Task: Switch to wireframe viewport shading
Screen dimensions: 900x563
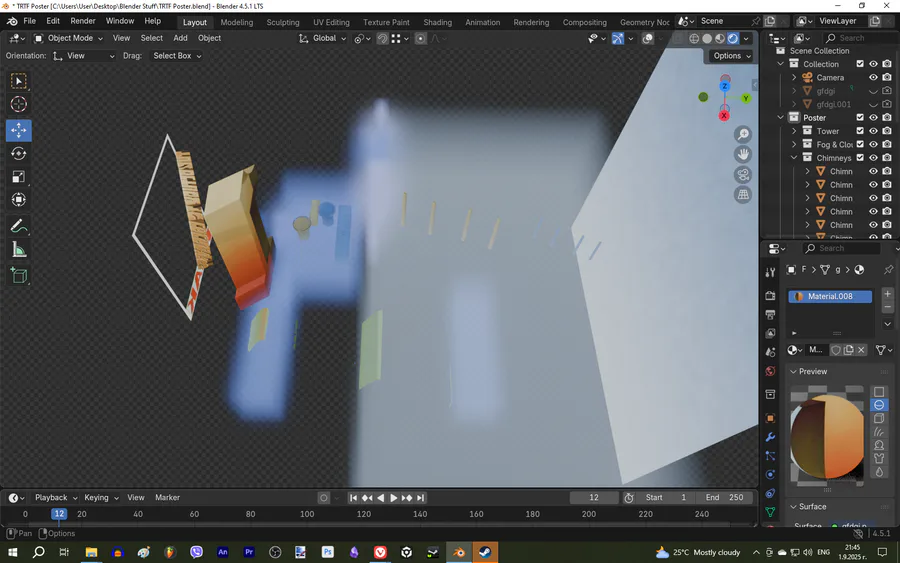Action: (694, 38)
